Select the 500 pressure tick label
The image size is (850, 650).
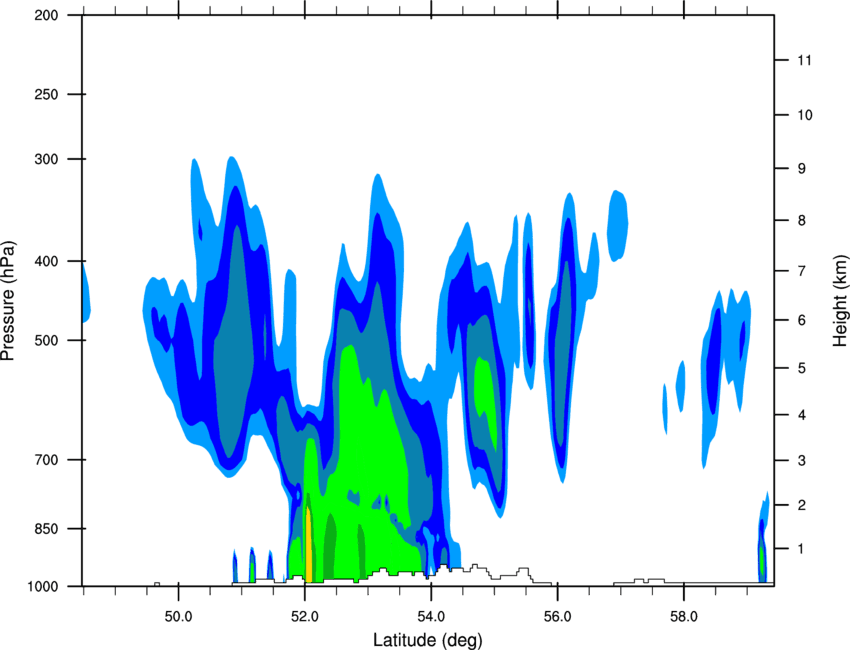[x=46, y=340]
